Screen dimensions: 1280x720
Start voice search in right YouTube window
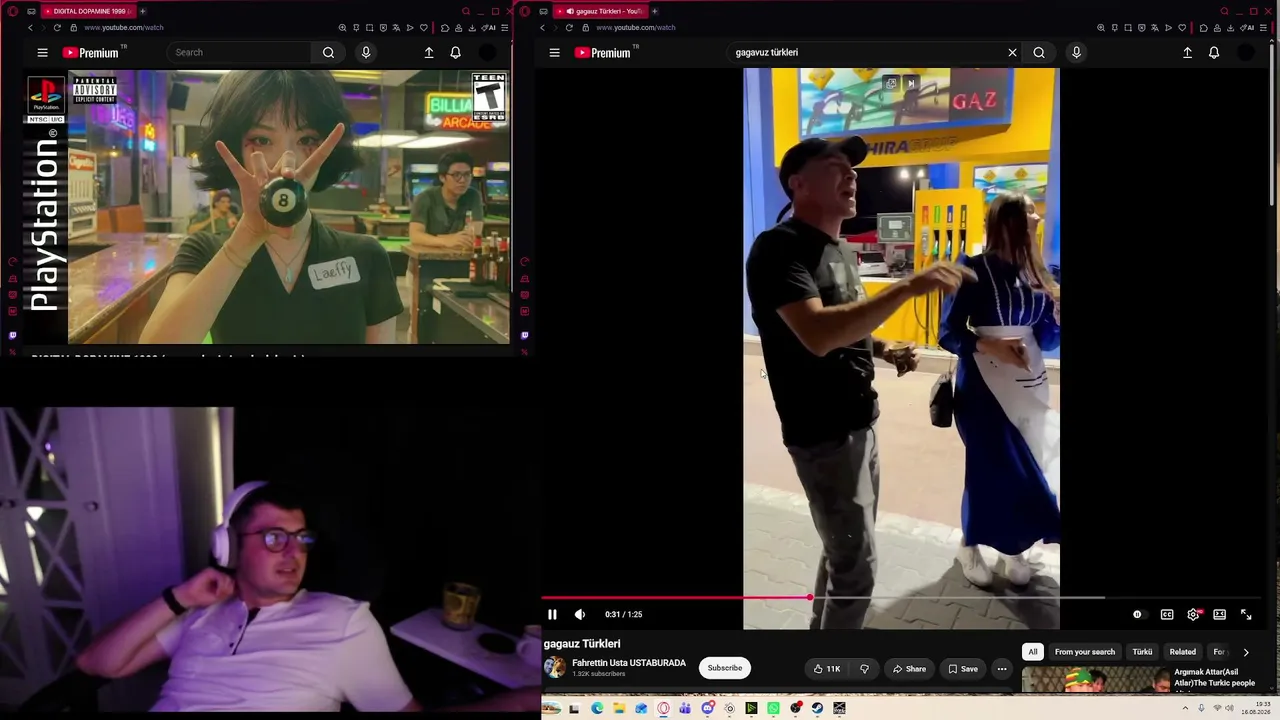click(x=1076, y=53)
